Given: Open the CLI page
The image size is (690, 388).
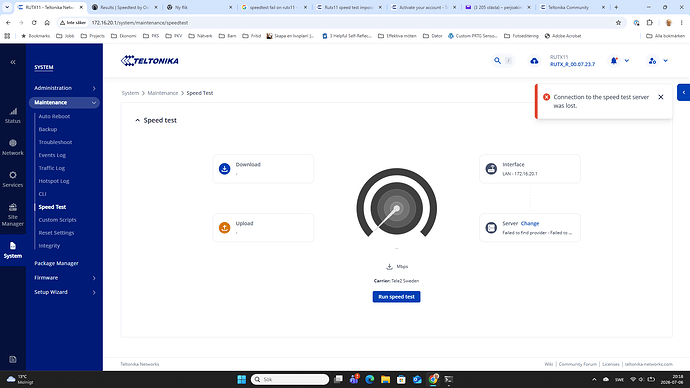Looking at the screenshot, I should (42, 194).
